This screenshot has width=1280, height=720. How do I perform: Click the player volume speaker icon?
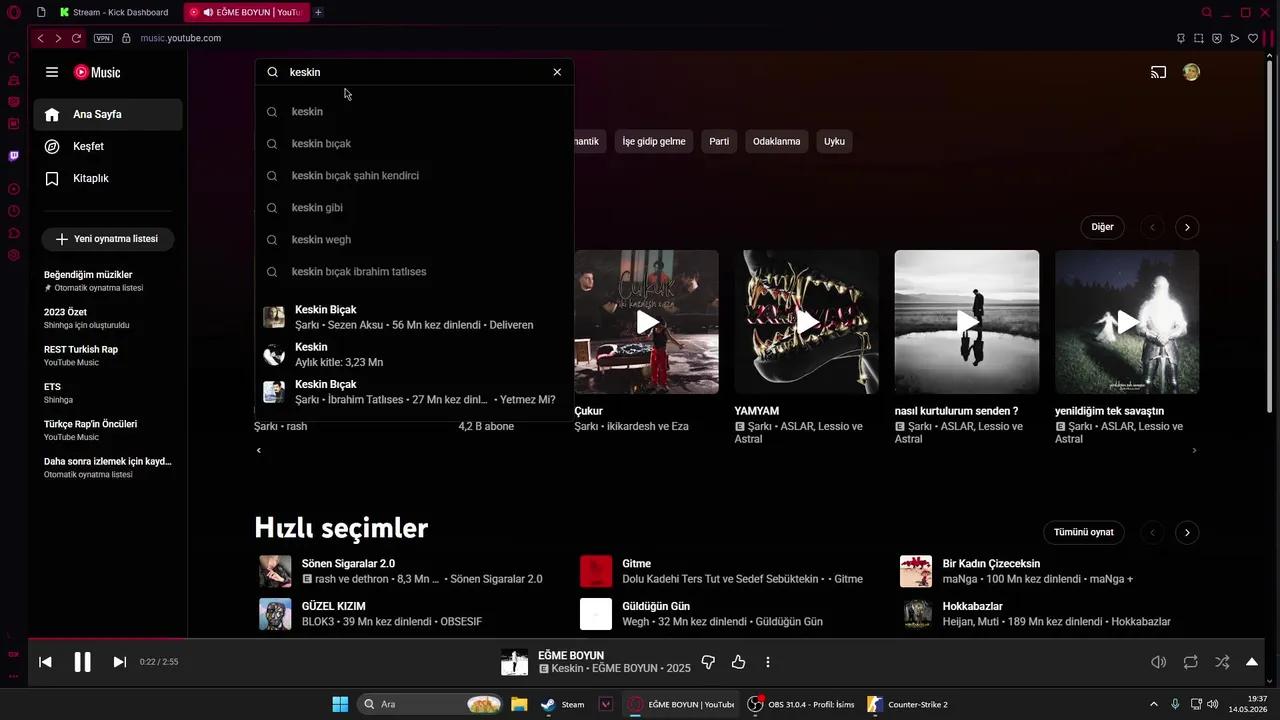[1159, 662]
